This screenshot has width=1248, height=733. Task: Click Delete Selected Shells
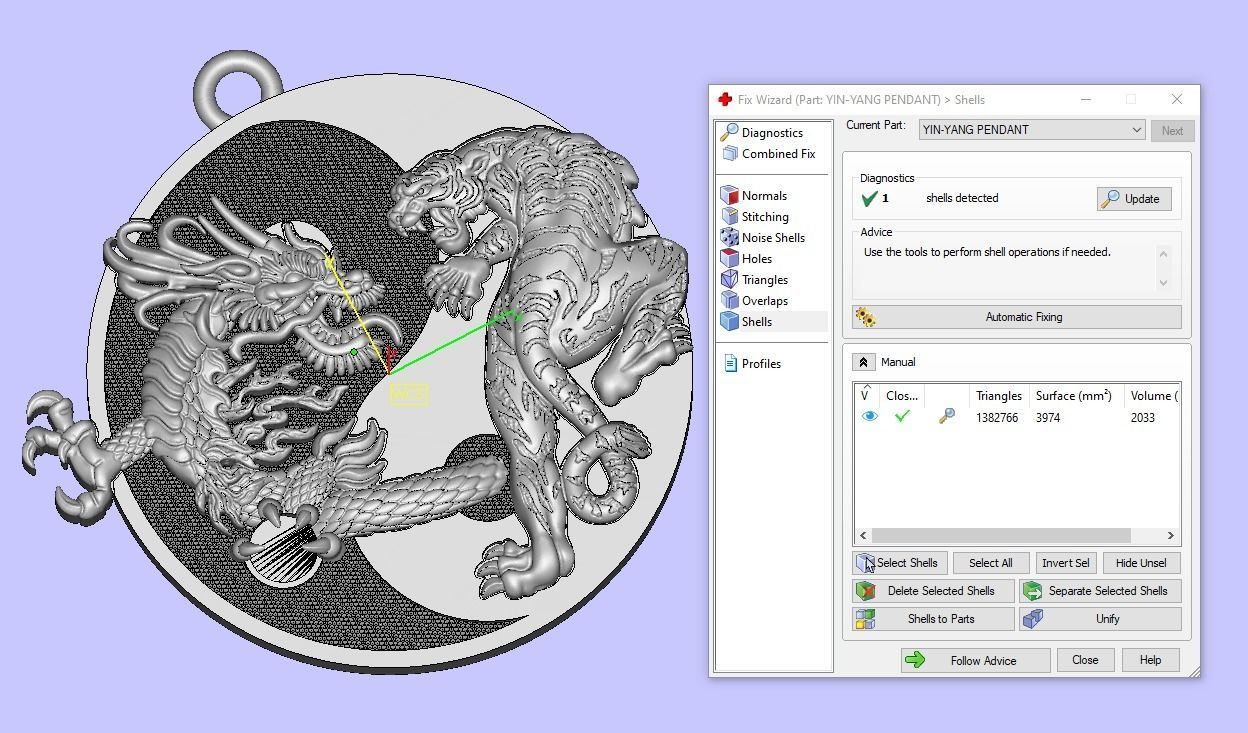(x=933, y=591)
